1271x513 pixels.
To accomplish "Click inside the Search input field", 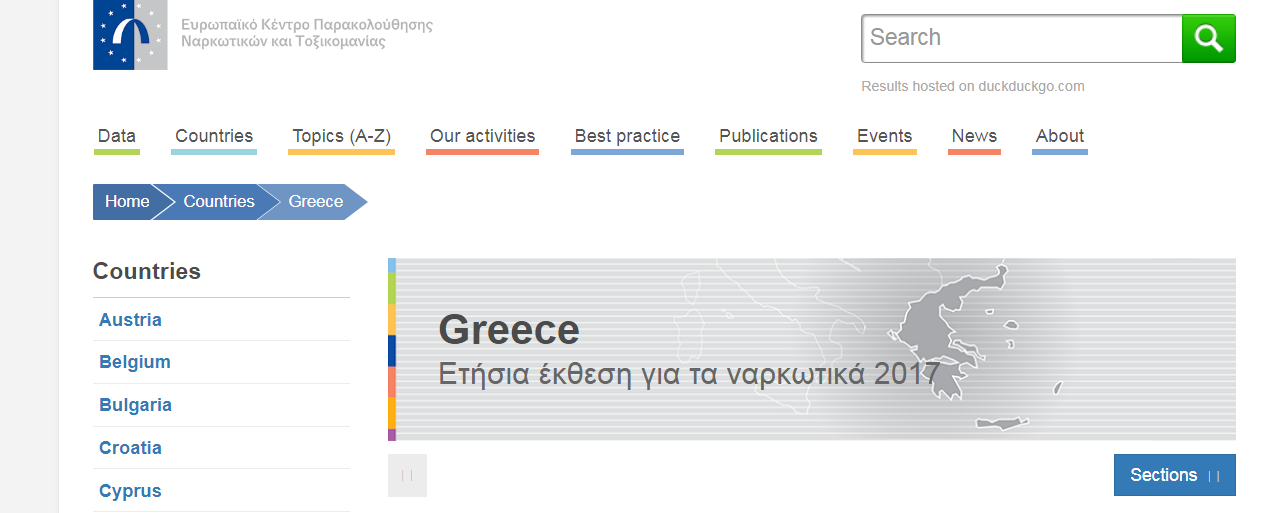I will [1022, 39].
